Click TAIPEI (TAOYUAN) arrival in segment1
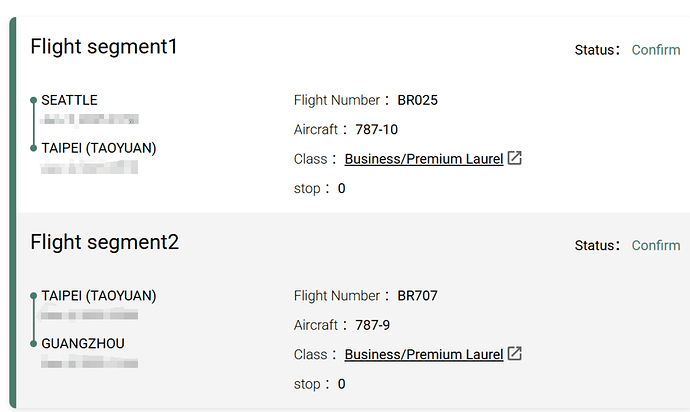Viewport: 690px width, 412px height. (x=99, y=148)
